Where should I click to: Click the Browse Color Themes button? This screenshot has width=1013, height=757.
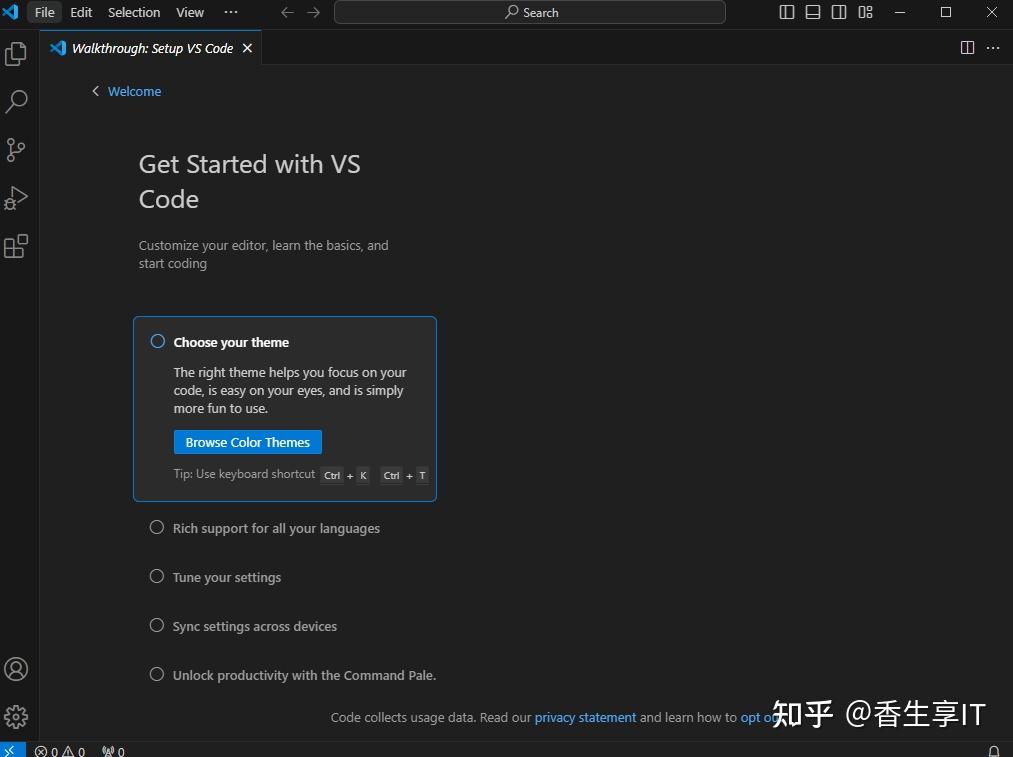(x=247, y=442)
